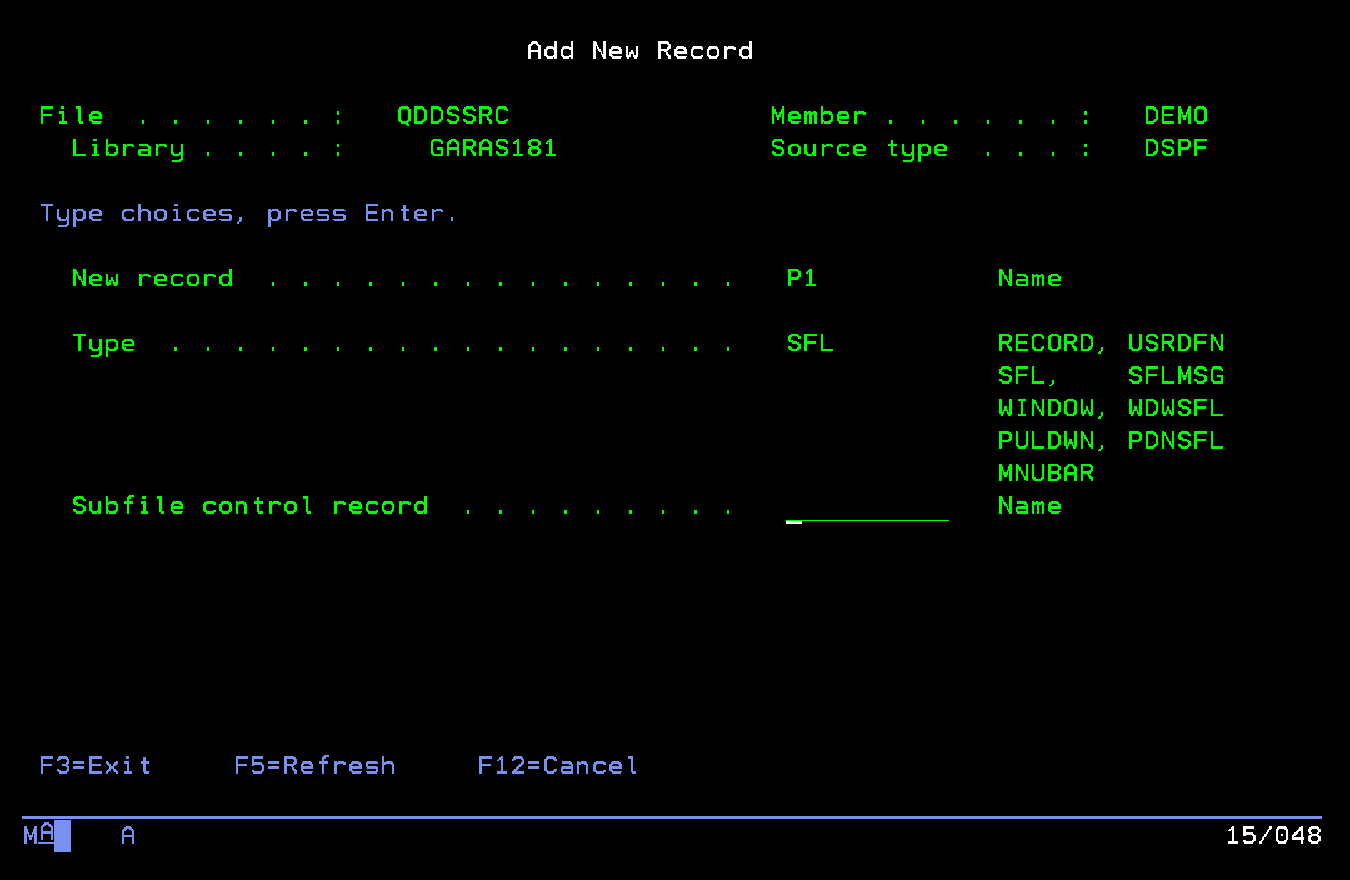The width and height of the screenshot is (1350, 880).
Task: Select the RECORD type option text
Action: tap(1046, 344)
